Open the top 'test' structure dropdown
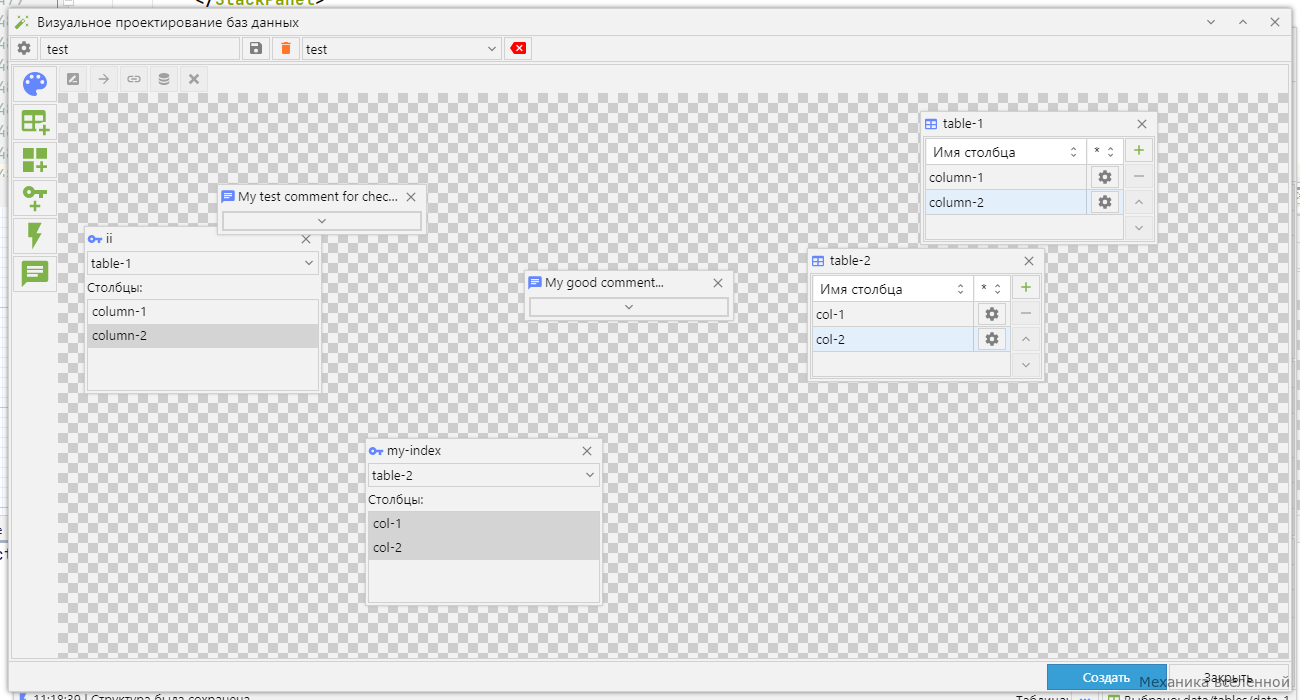Screen dimensions: 1300x700 402,48
